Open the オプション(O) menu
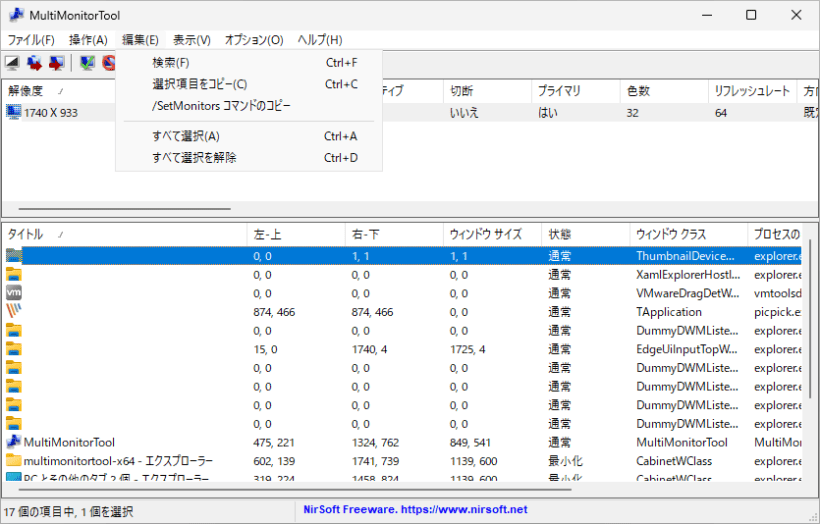The image size is (820, 524). (x=254, y=40)
